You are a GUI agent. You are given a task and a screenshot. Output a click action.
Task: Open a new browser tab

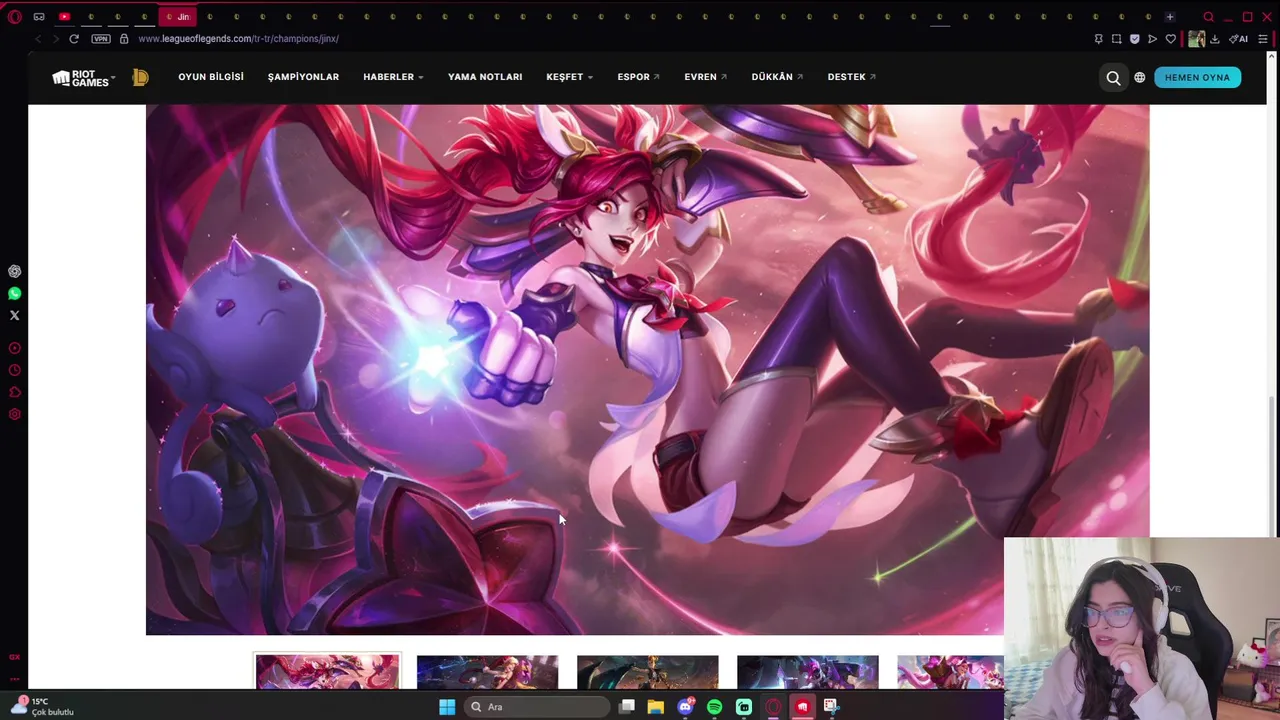[x=1170, y=17]
